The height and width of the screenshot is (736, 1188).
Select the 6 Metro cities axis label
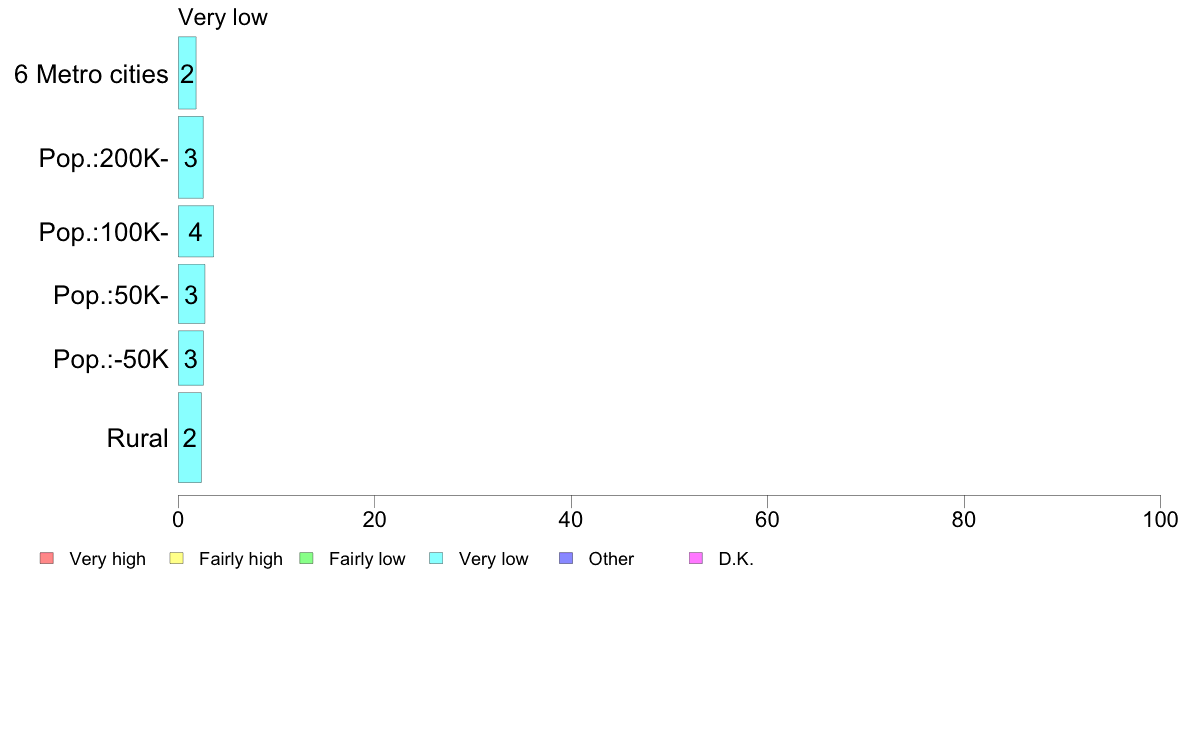(x=91, y=74)
